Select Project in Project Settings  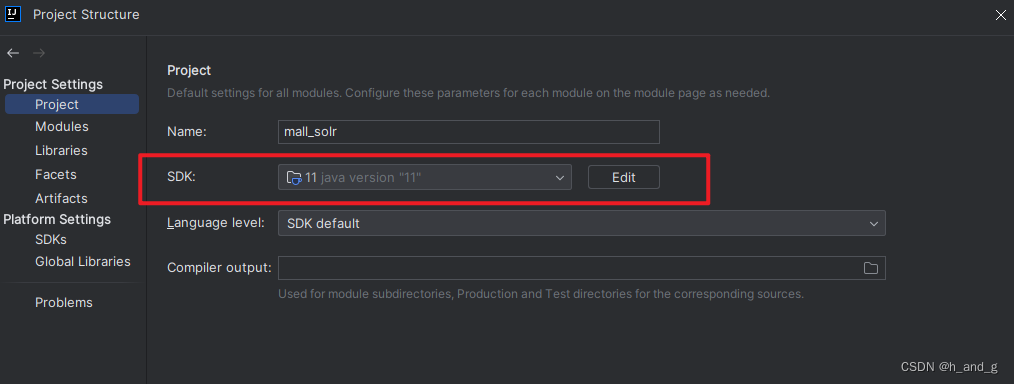72,104
